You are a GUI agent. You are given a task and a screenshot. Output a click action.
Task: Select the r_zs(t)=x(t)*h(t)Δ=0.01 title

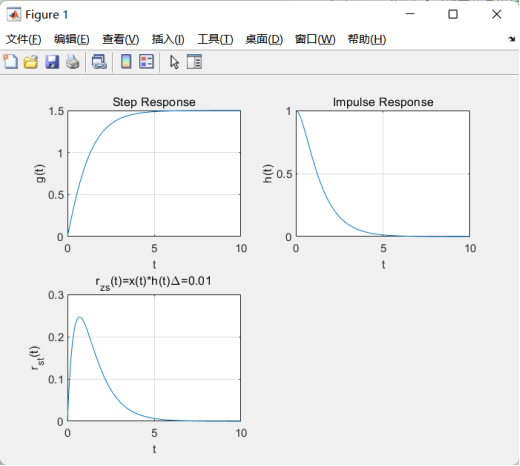pyautogui.click(x=153, y=282)
